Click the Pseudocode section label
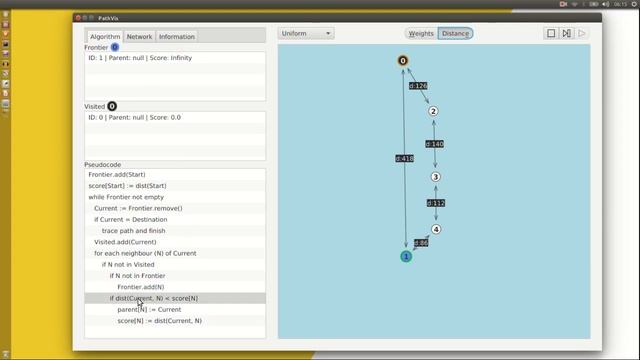640x360 pixels. (x=102, y=164)
